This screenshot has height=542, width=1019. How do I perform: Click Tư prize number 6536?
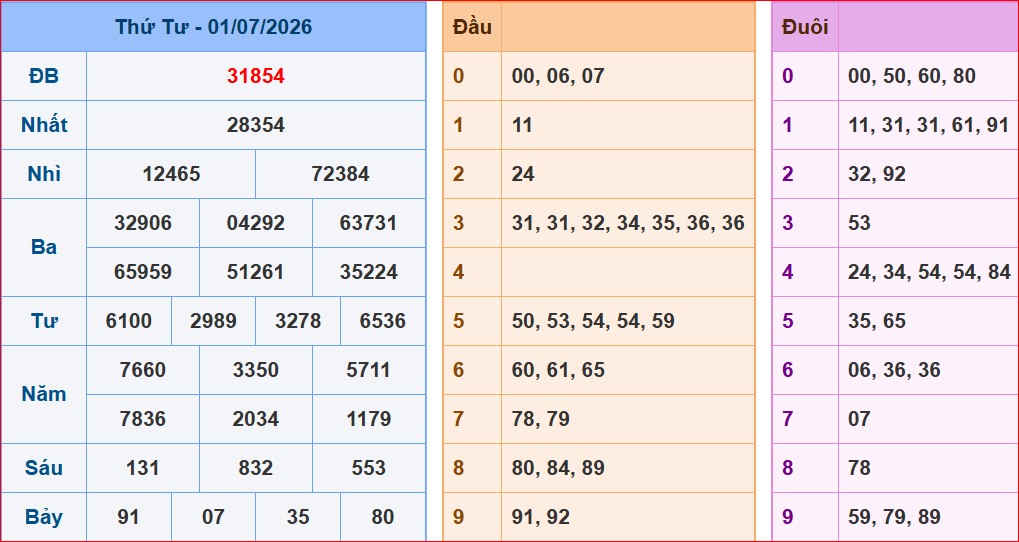click(x=382, y=321)
